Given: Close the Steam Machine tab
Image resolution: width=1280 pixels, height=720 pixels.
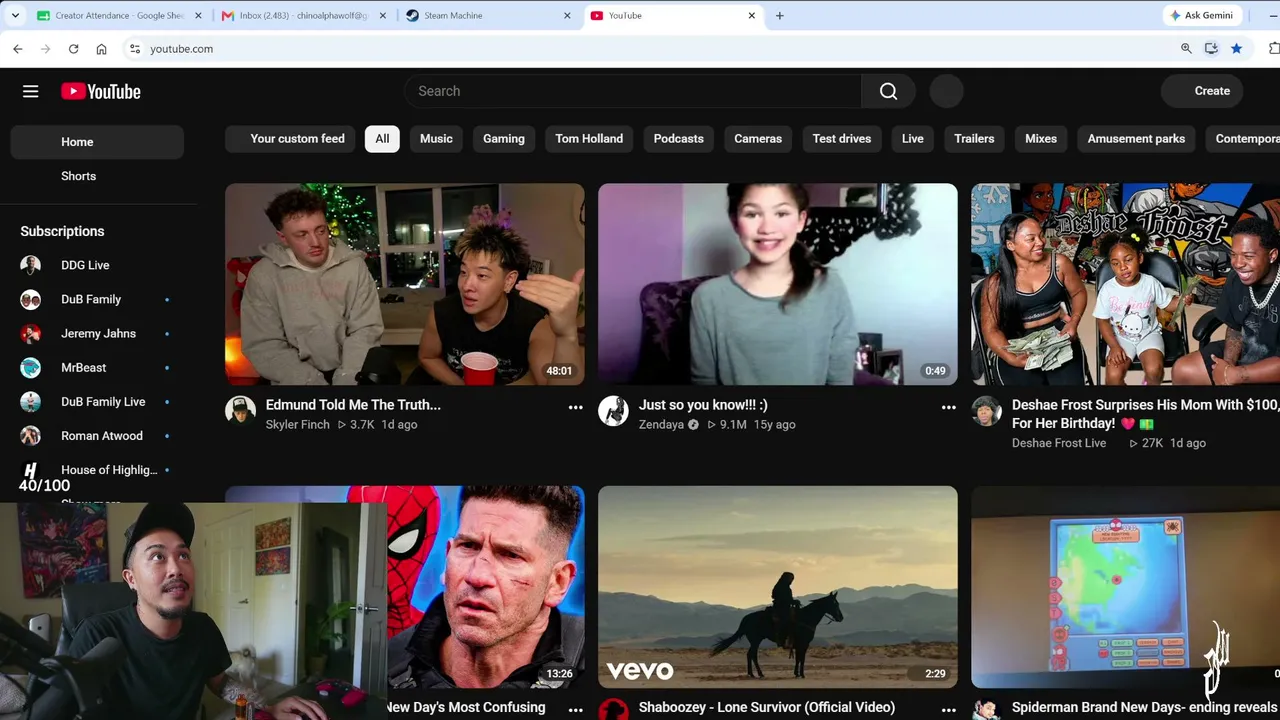Looking at the screenshot, I should (x=567, y=16).
